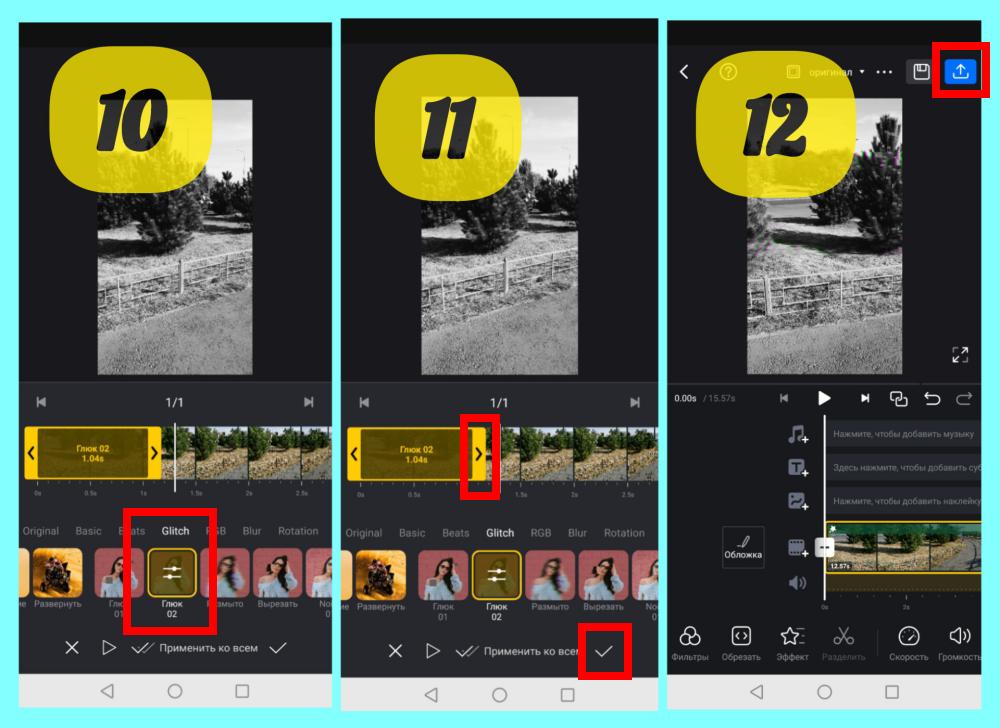This screenshot has width=1000, height=728.
Task: Tap the add text track icon
Action: (x=797, y=468)
